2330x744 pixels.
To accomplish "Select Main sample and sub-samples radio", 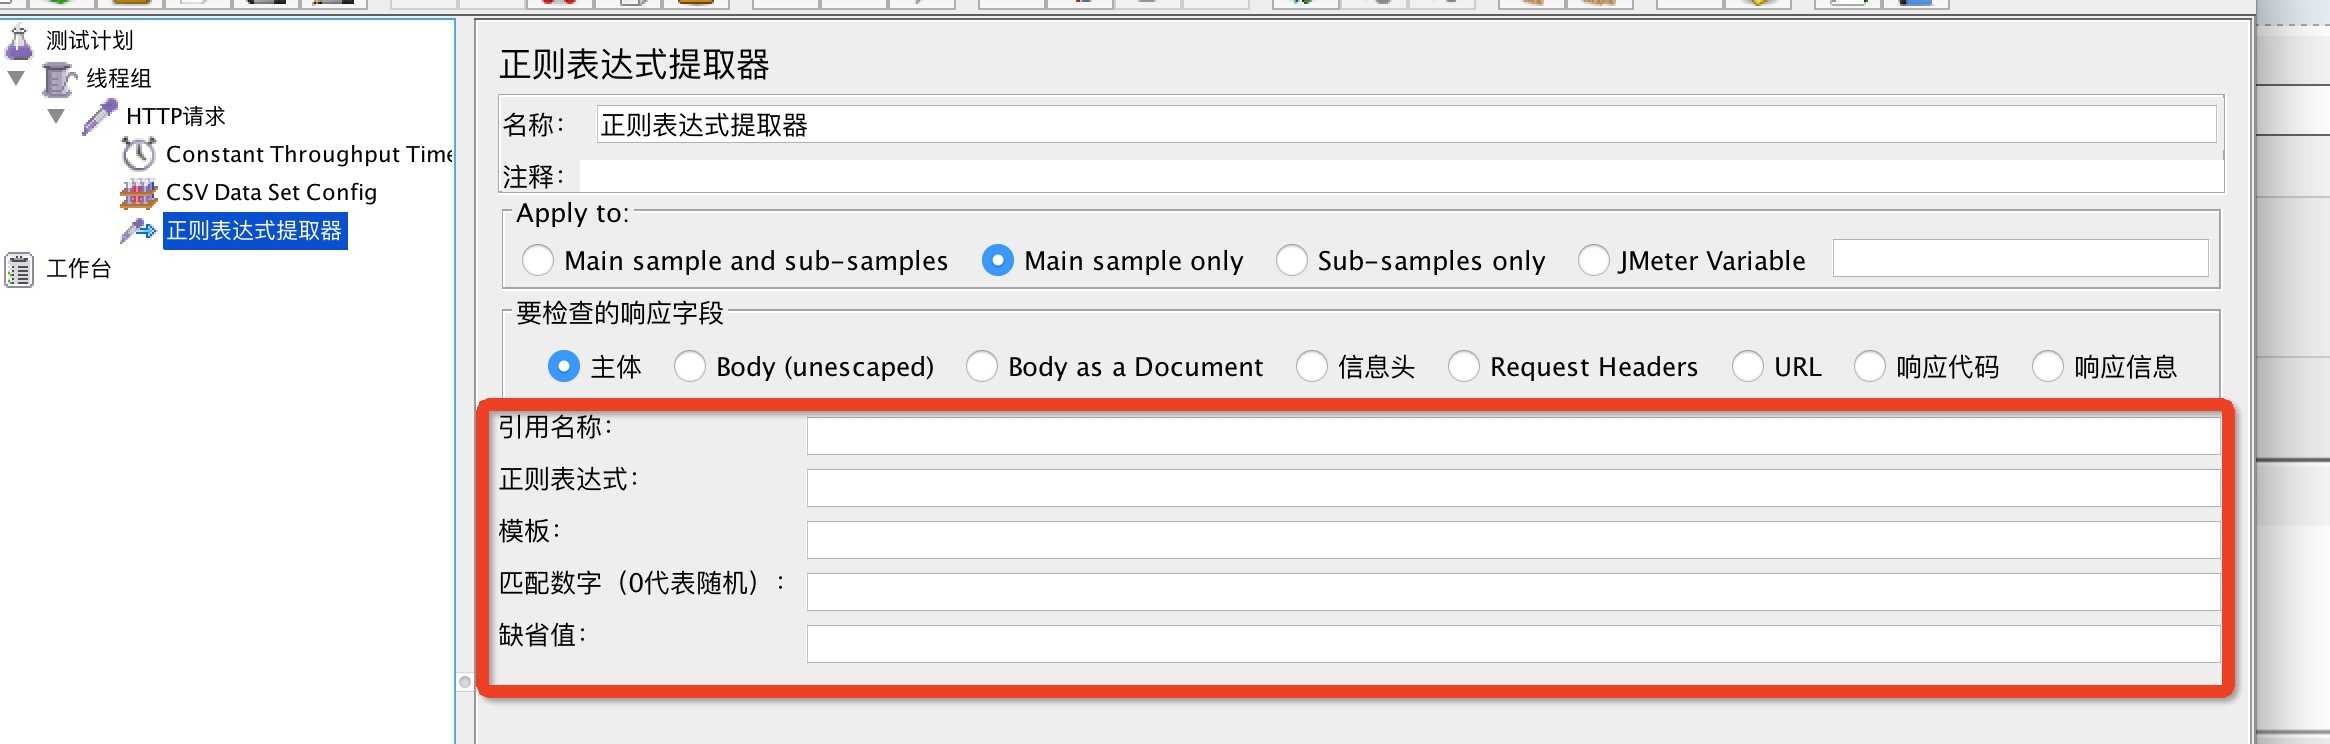I will pos(538,261).
